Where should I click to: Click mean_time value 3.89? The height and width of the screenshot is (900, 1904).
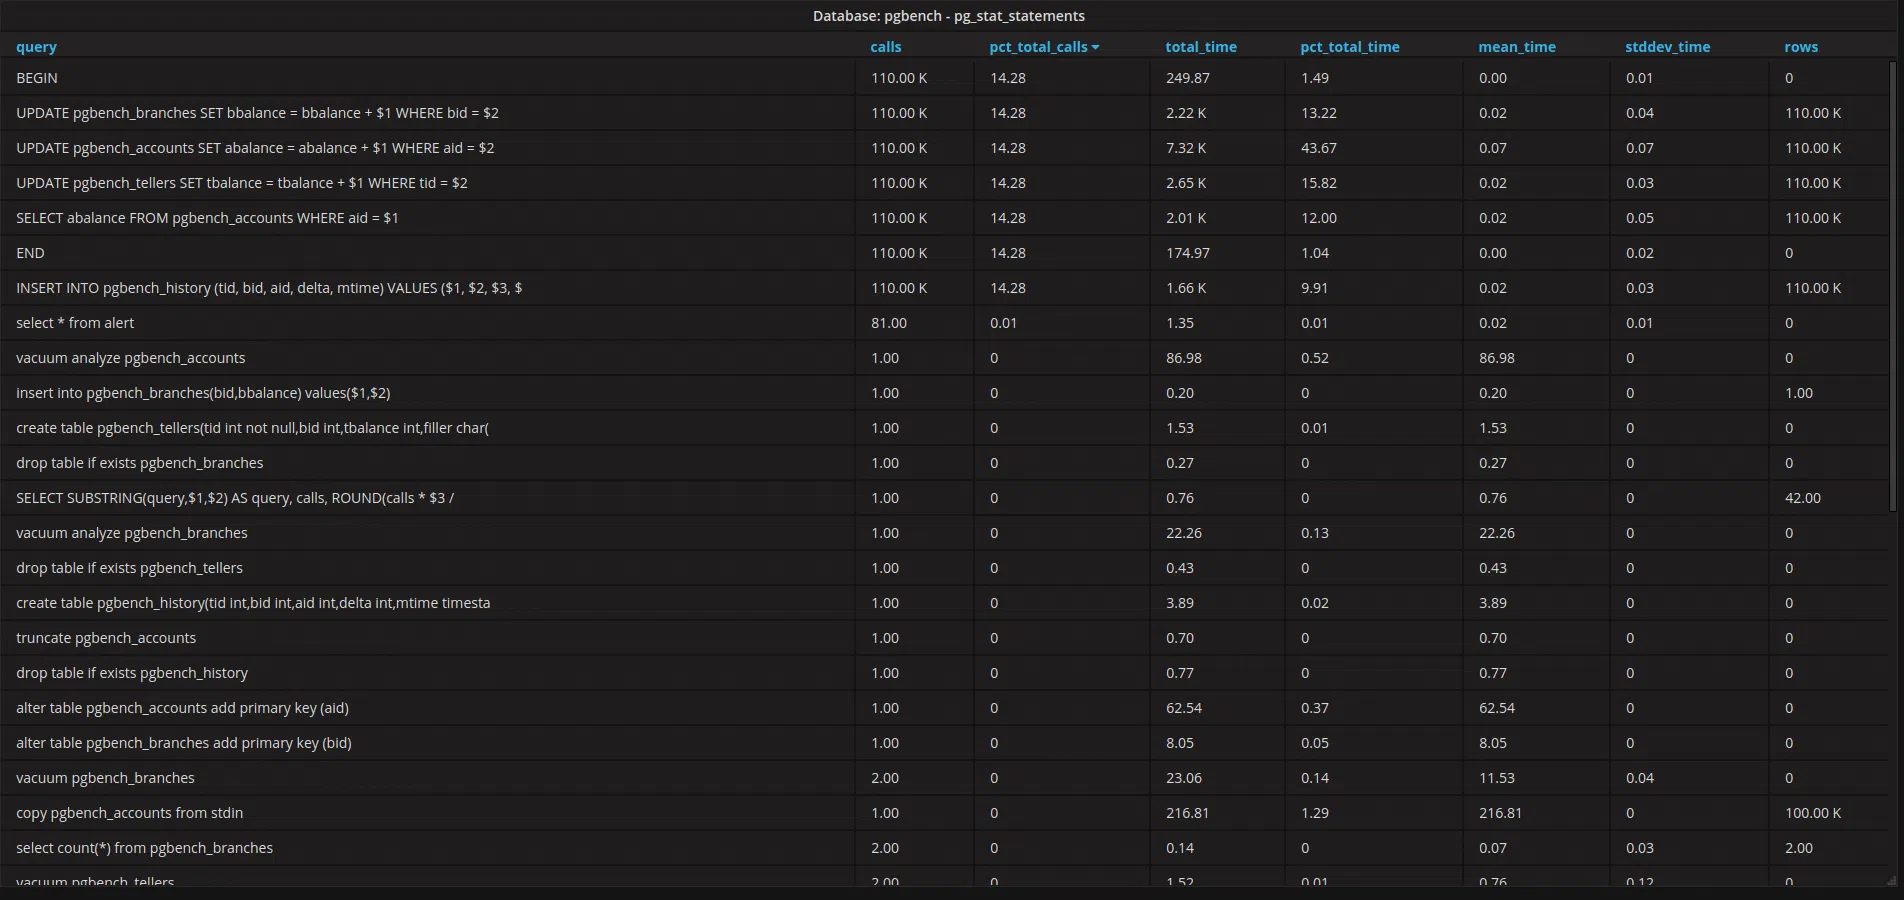(x=1493, y=603)
